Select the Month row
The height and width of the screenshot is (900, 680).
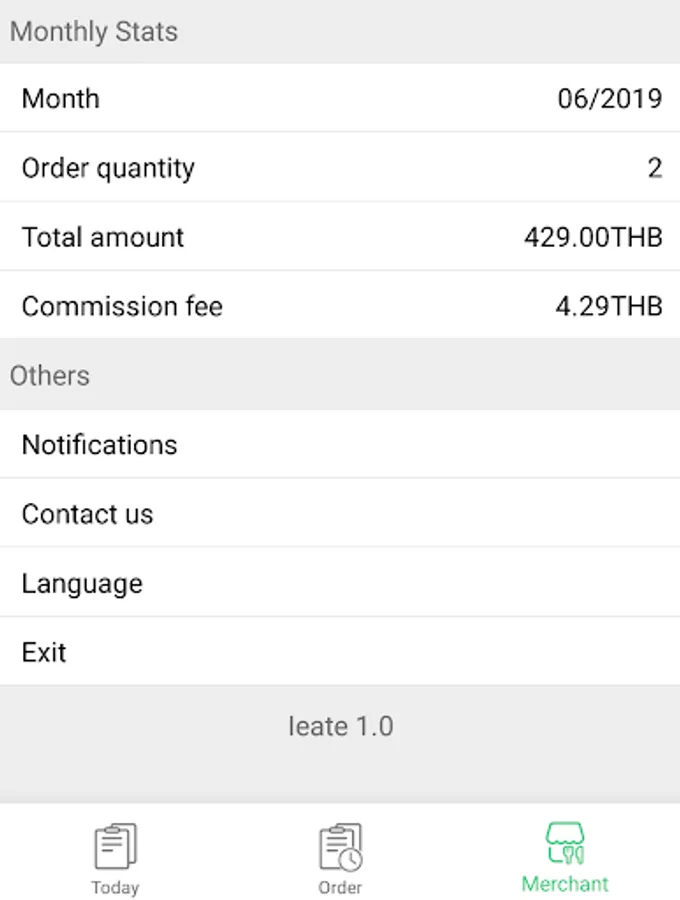point(340,98)
